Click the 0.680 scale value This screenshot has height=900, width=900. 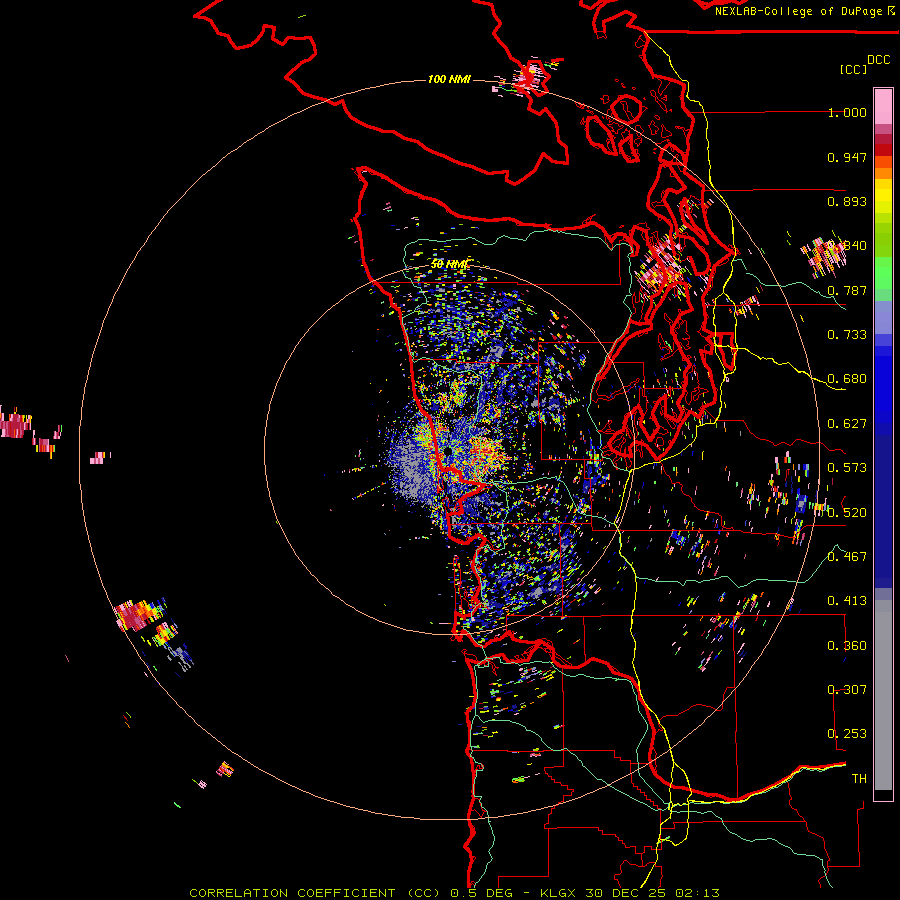coord(847,379)
